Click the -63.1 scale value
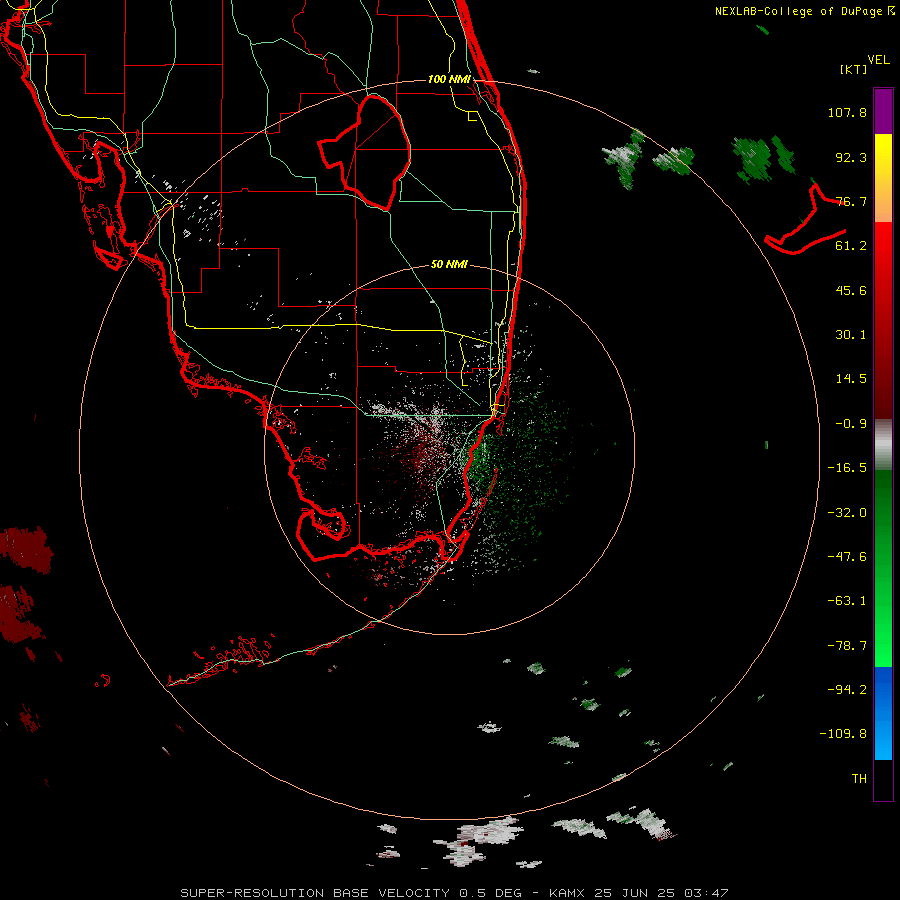900x900 pixels. tap(847, 601)
